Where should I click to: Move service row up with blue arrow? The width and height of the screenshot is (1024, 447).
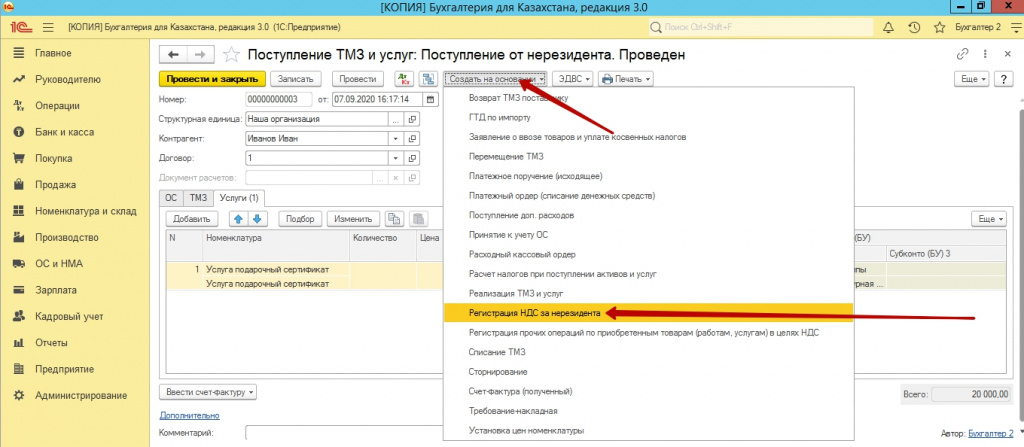pyautogui.click(x=238, y=219)
